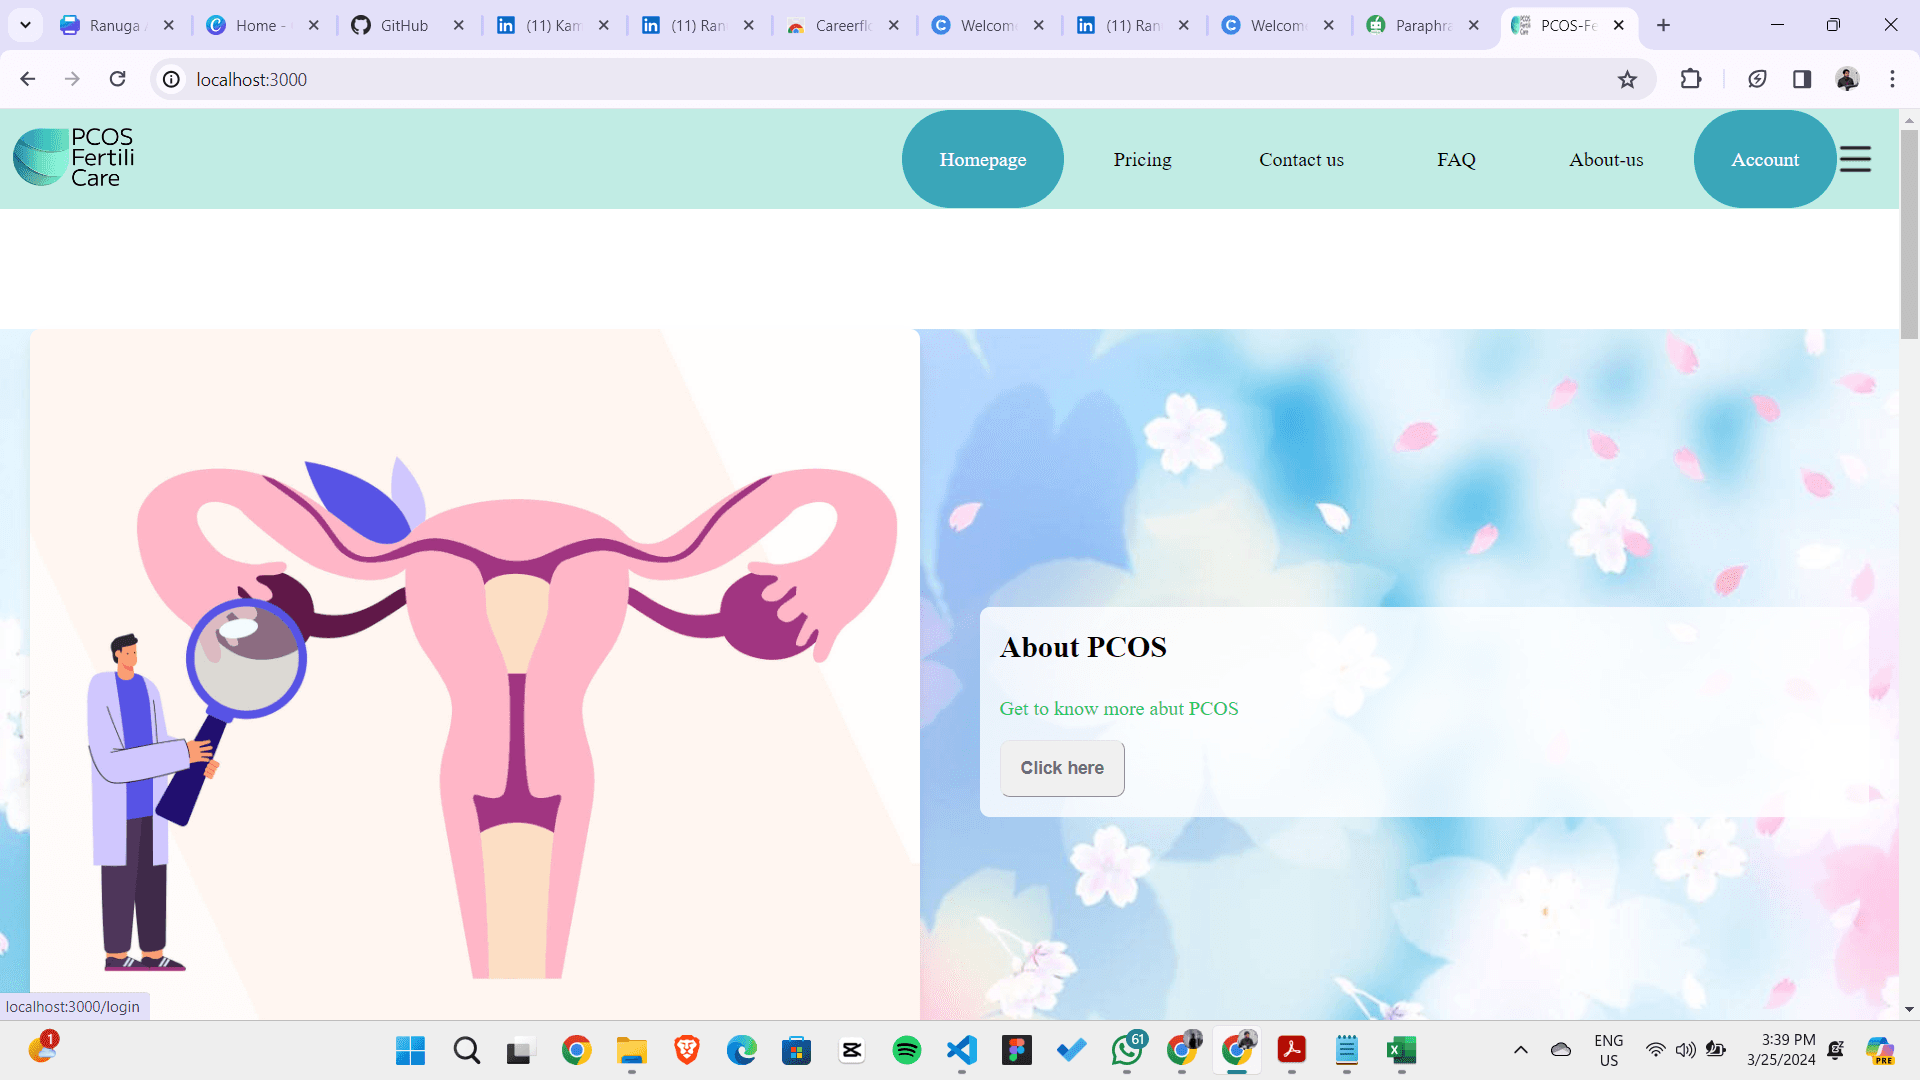Open the Account section

pyautogui.click(x=1765, y=159)
